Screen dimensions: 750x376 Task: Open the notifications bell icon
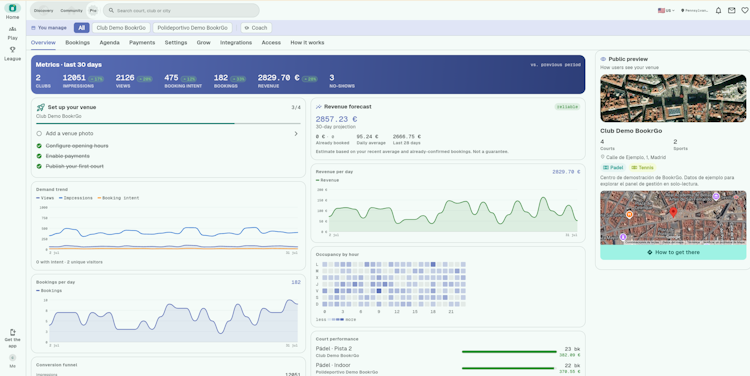click(x=718, y=11)
